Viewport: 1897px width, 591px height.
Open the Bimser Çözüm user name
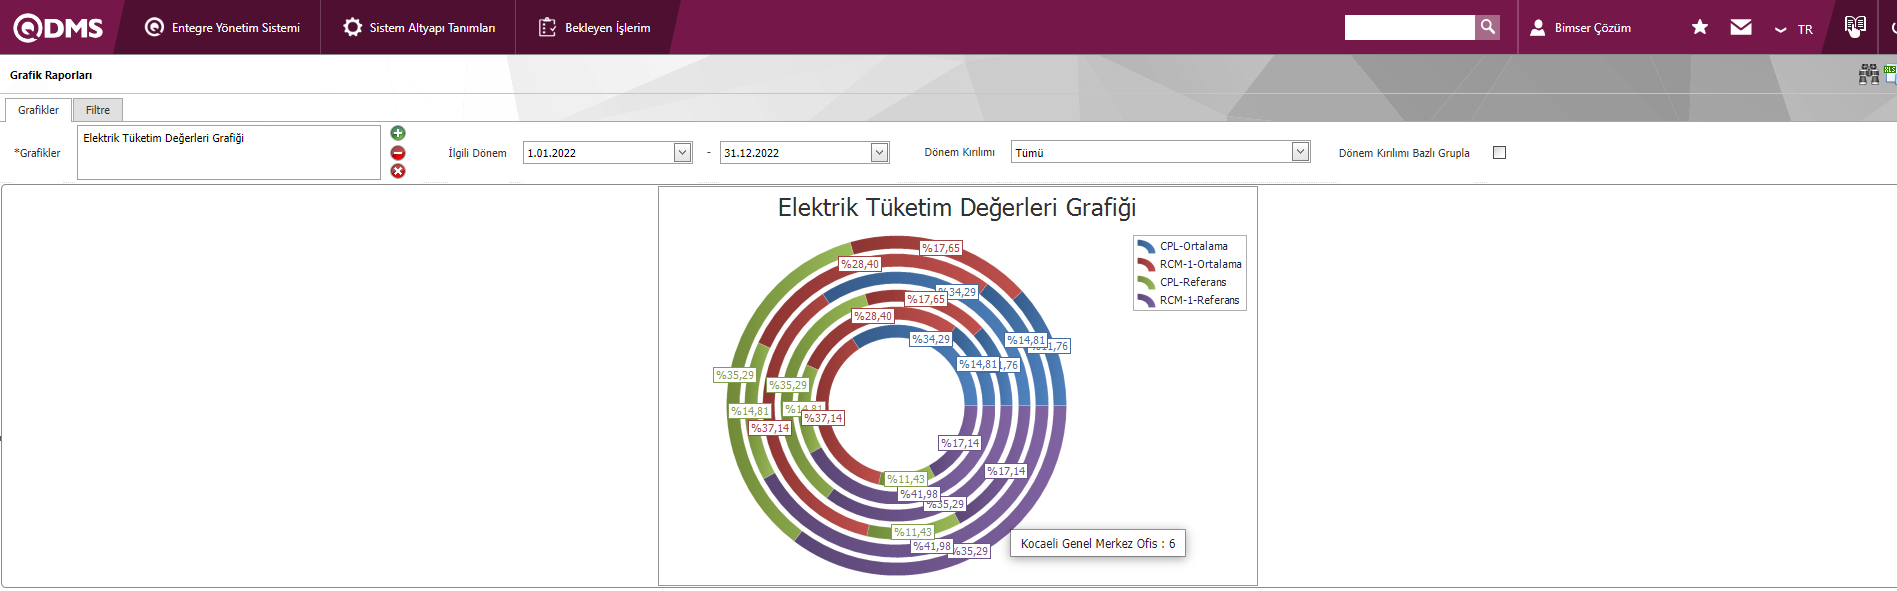coord(1592,28)
